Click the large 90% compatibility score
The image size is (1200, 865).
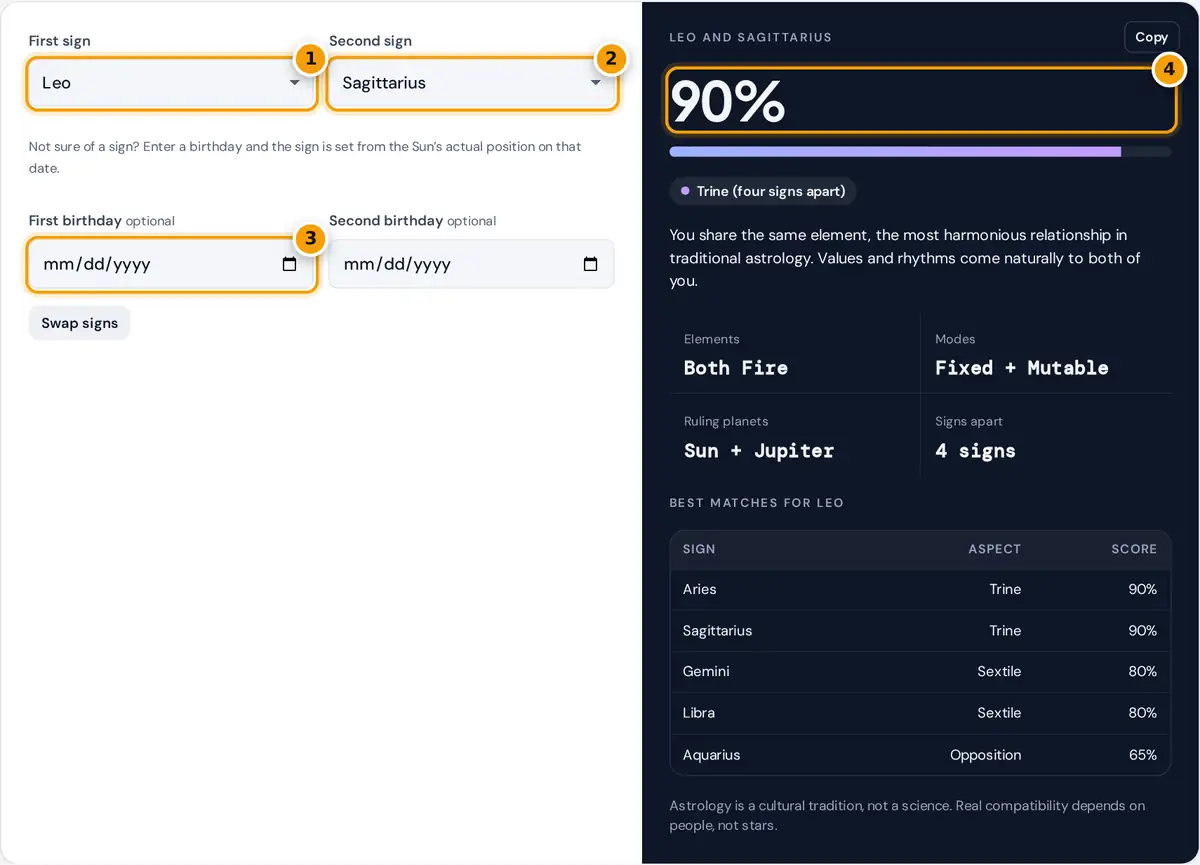click(x=728, y=101)
